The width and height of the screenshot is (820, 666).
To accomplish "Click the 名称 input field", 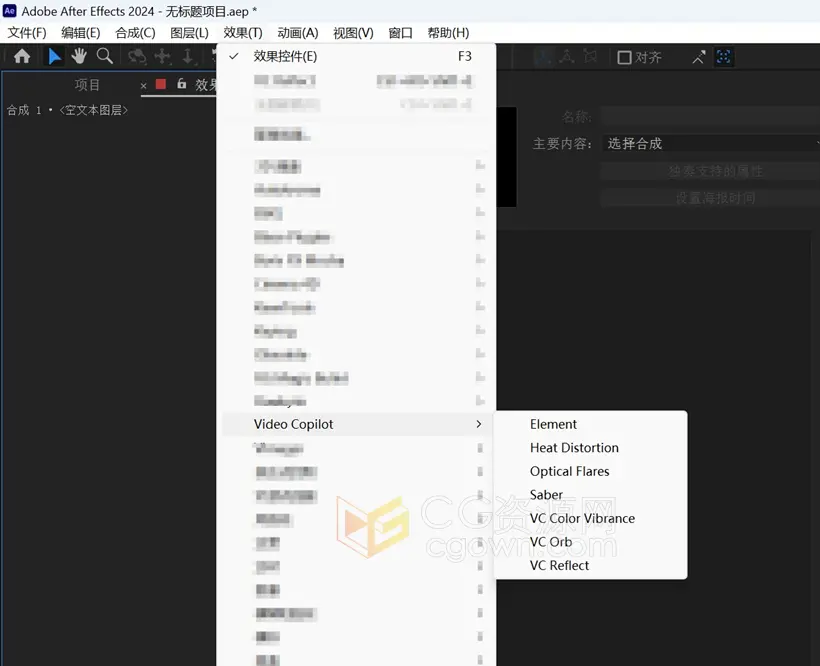I will (x=711, y=116).
